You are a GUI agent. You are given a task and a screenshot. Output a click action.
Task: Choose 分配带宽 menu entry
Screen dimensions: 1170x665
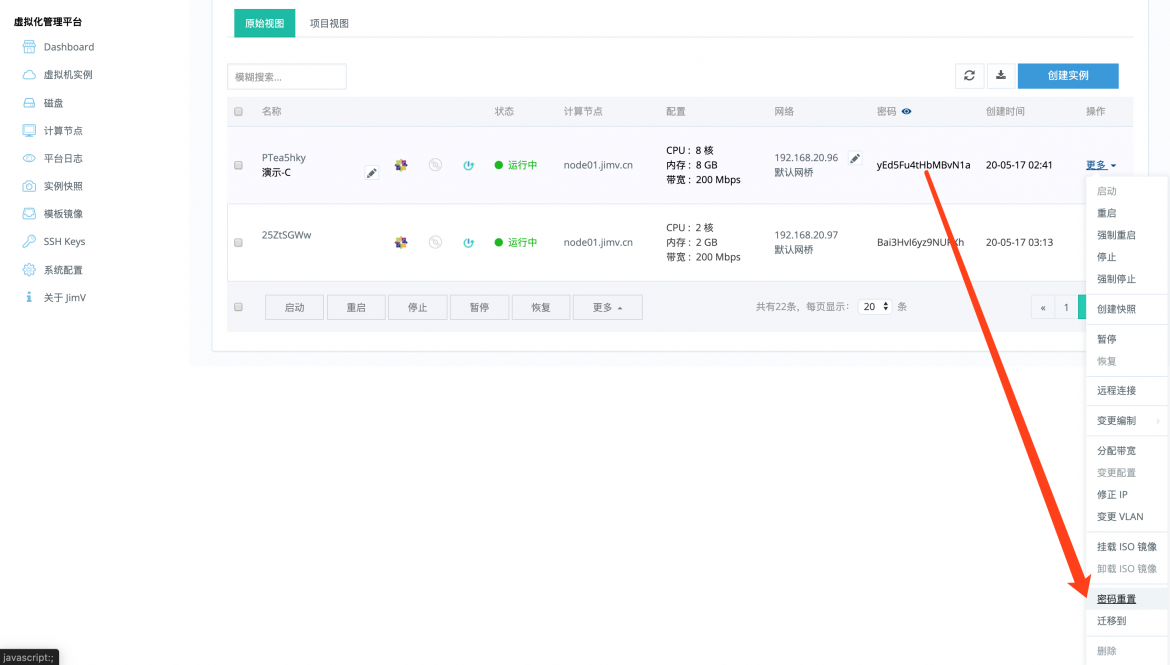[x=1116, y=451]
